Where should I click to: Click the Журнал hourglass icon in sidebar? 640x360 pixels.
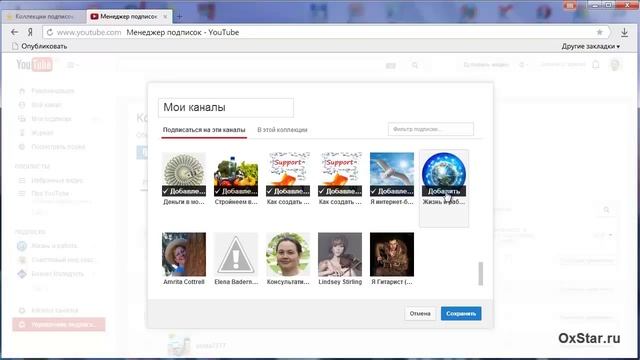(22, 133)
